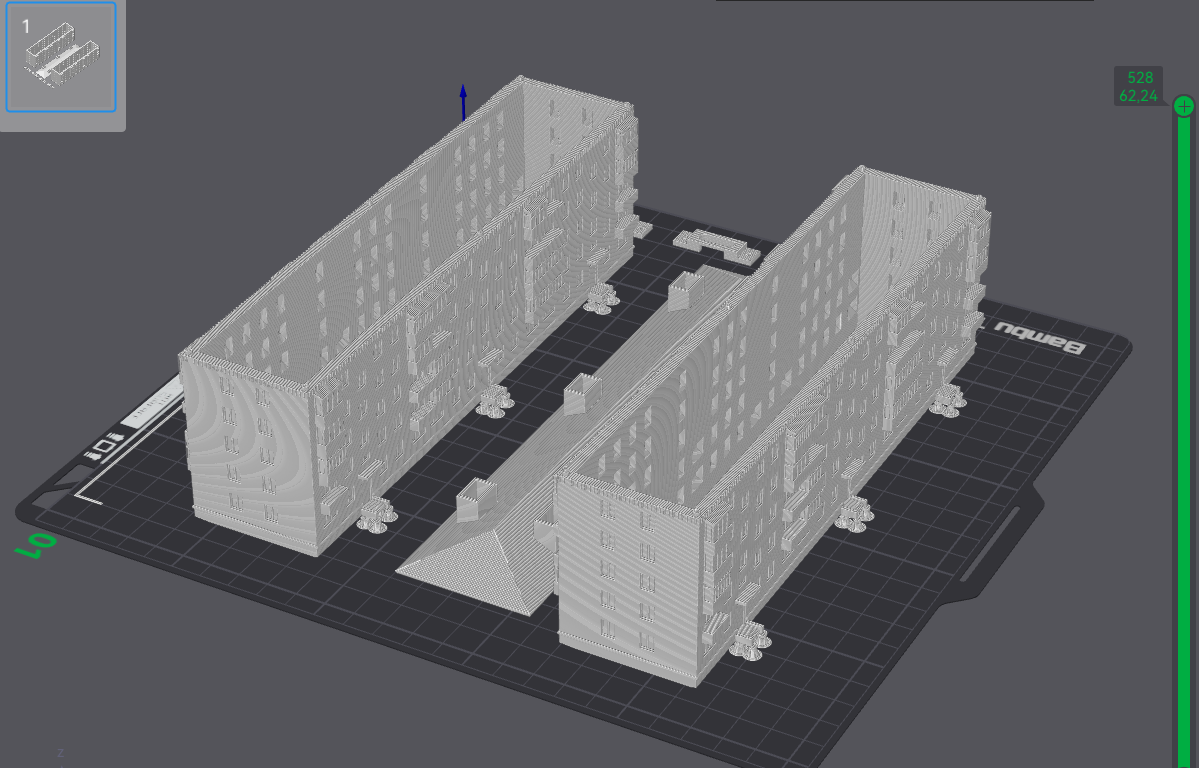Select plate 1 thumbnail preview

coord(61,57)
